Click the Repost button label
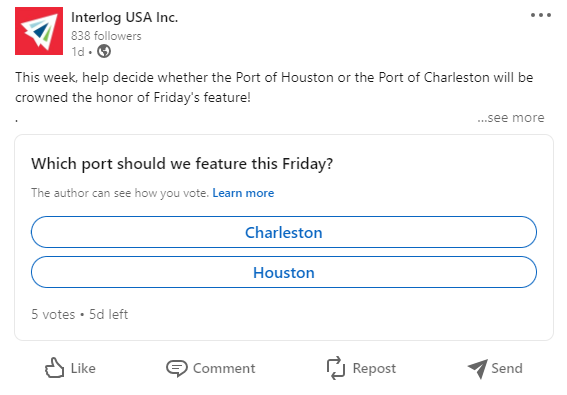Image resolution: width=567 pixels, height=395 pixels. point(374,369)
